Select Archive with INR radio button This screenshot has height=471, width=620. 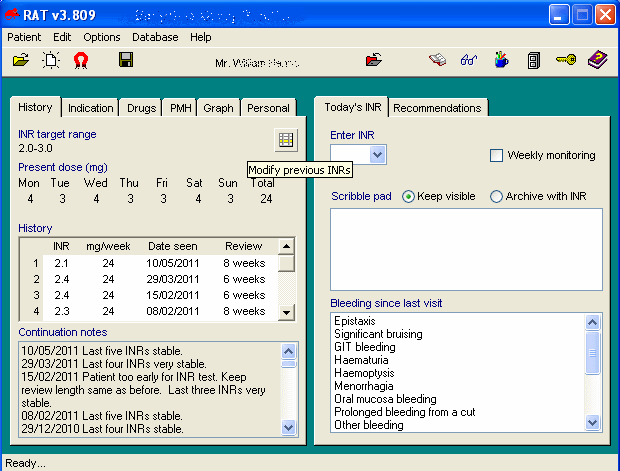(x=496, y=197)
